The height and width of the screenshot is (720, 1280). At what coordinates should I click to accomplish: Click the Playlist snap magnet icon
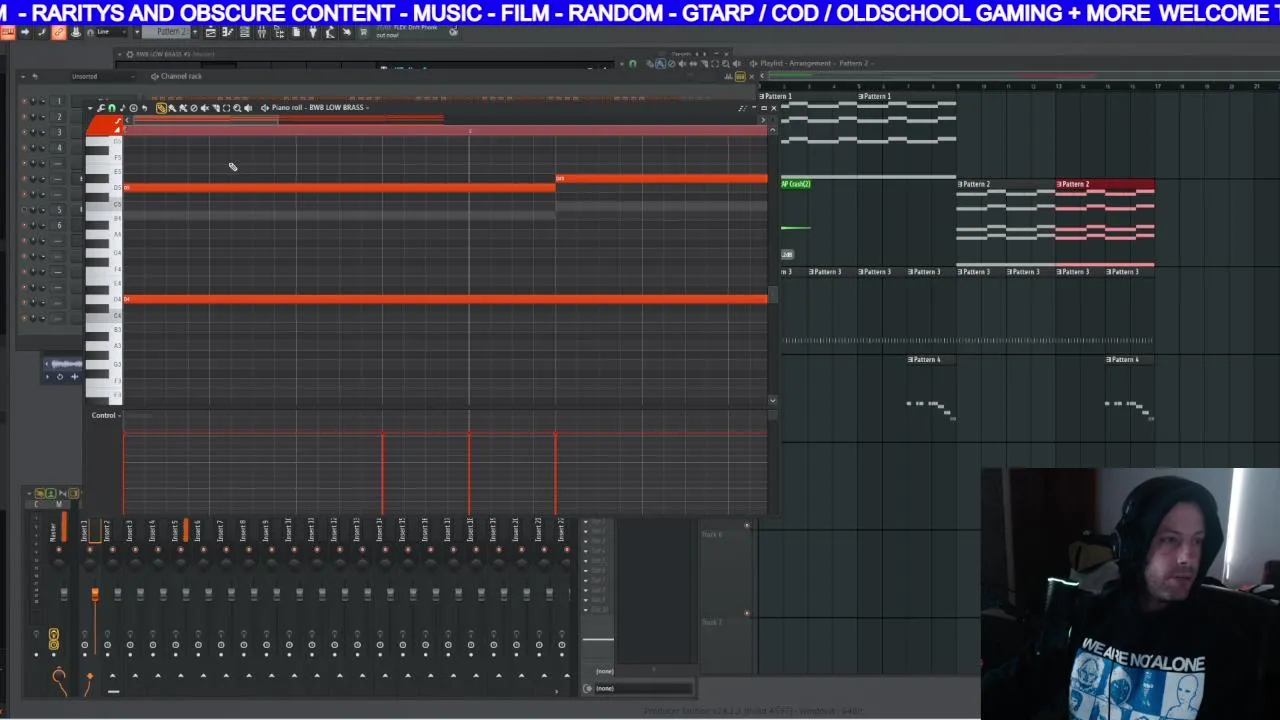[633, 63]
